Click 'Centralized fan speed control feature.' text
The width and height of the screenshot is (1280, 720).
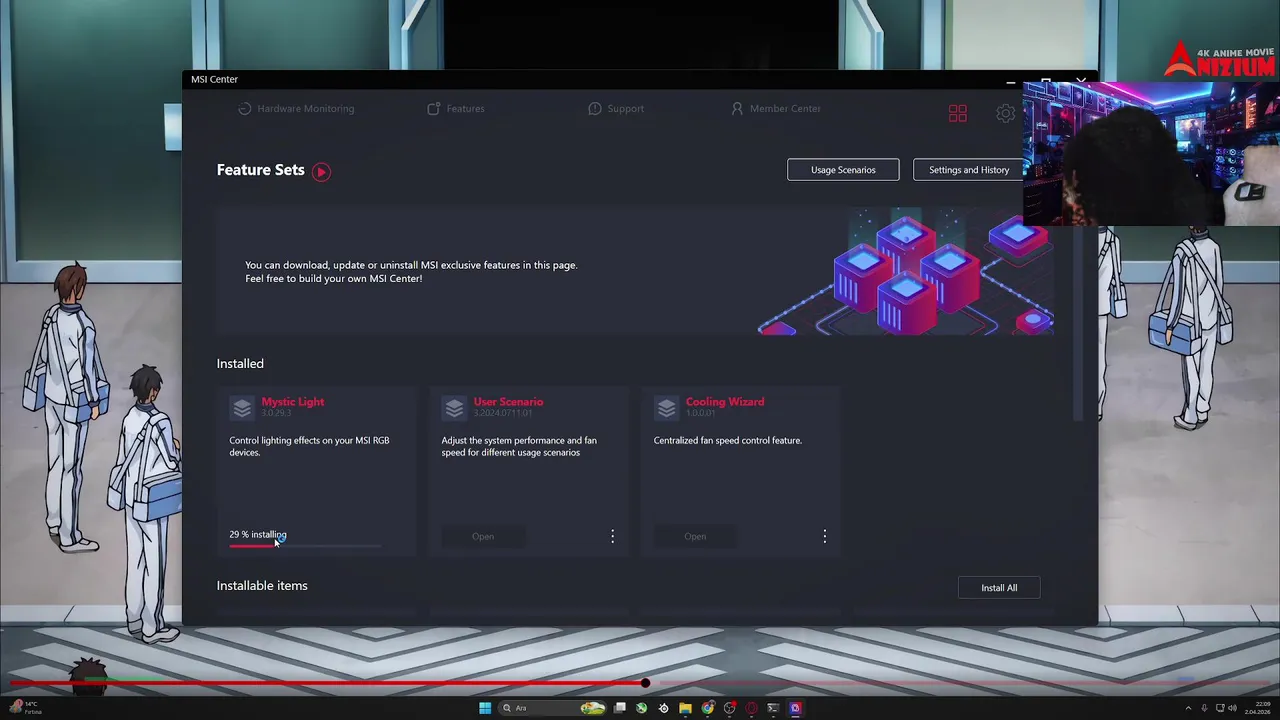click(728, 440)
